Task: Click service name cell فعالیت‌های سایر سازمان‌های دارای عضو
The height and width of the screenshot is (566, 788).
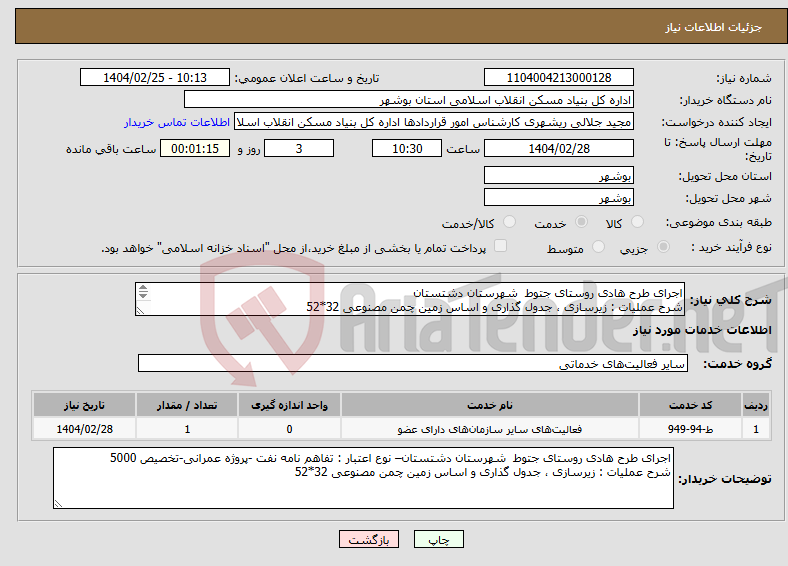Action: [490, 429]
